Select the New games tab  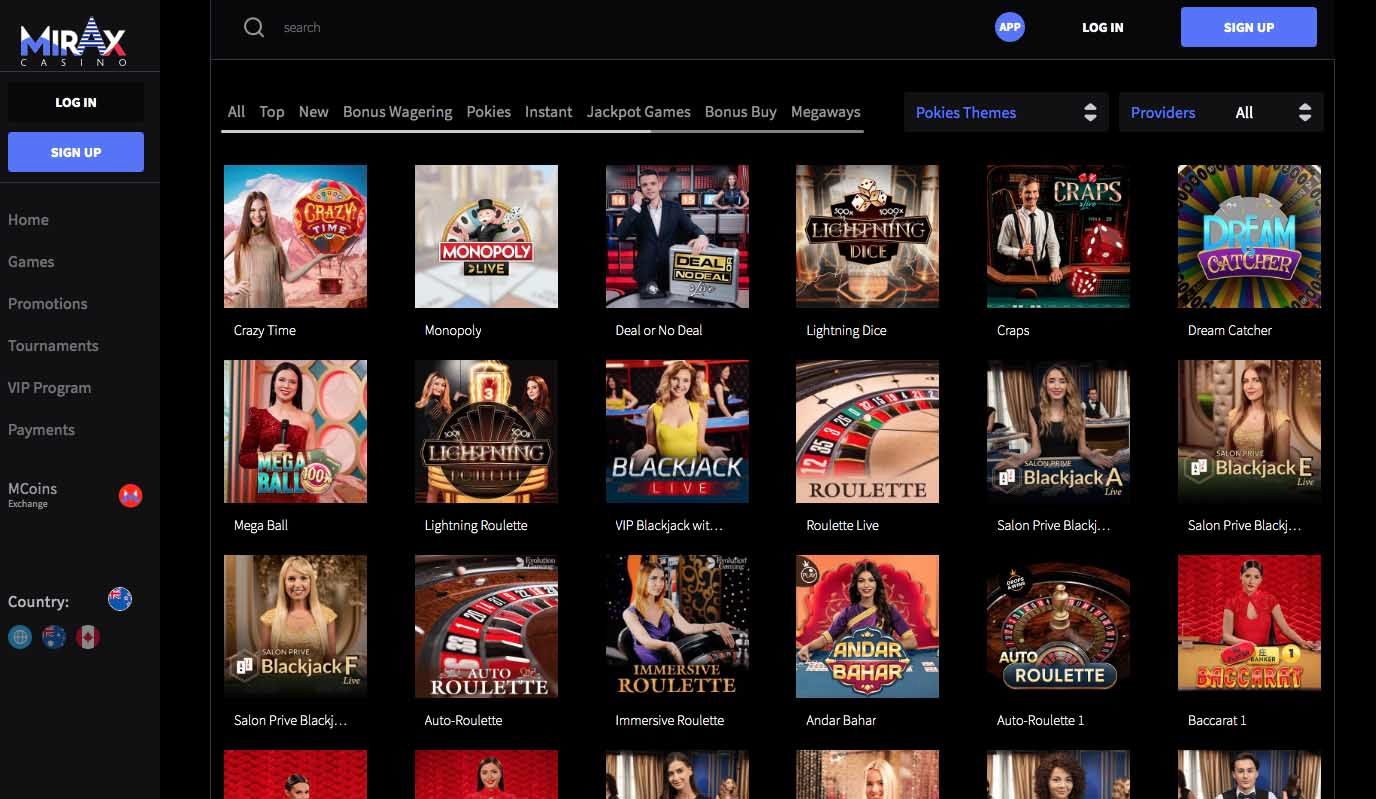click(x=313, y=112)
